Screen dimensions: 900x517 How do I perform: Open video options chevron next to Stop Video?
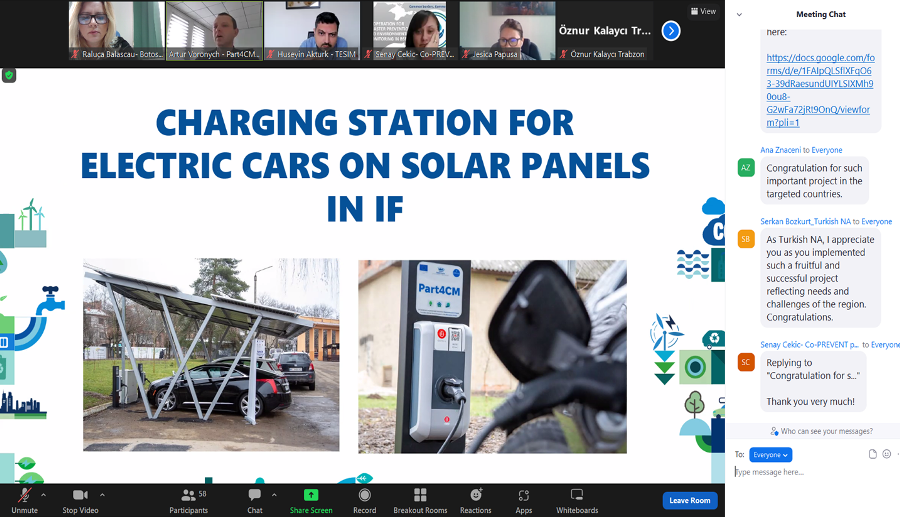point(102,494)
